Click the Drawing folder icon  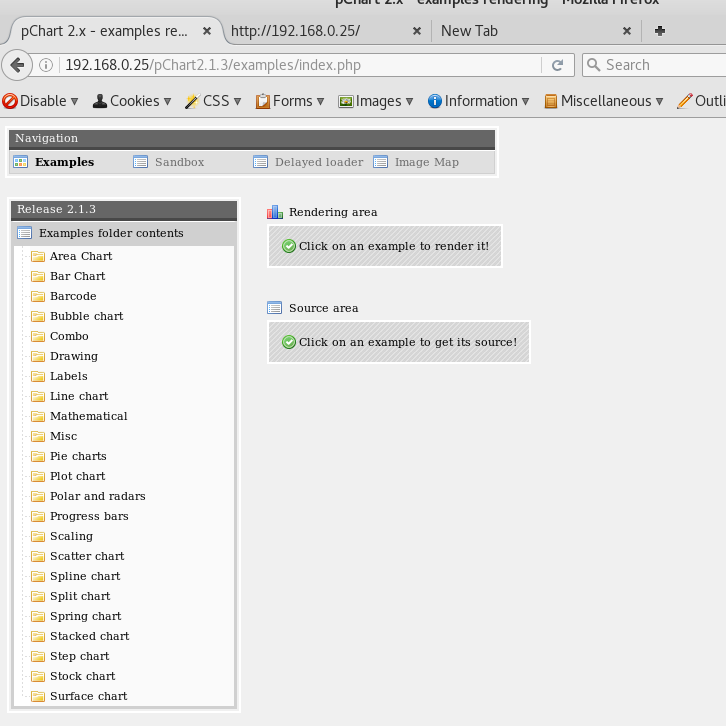pyautogui.click(x=38, y=356)
